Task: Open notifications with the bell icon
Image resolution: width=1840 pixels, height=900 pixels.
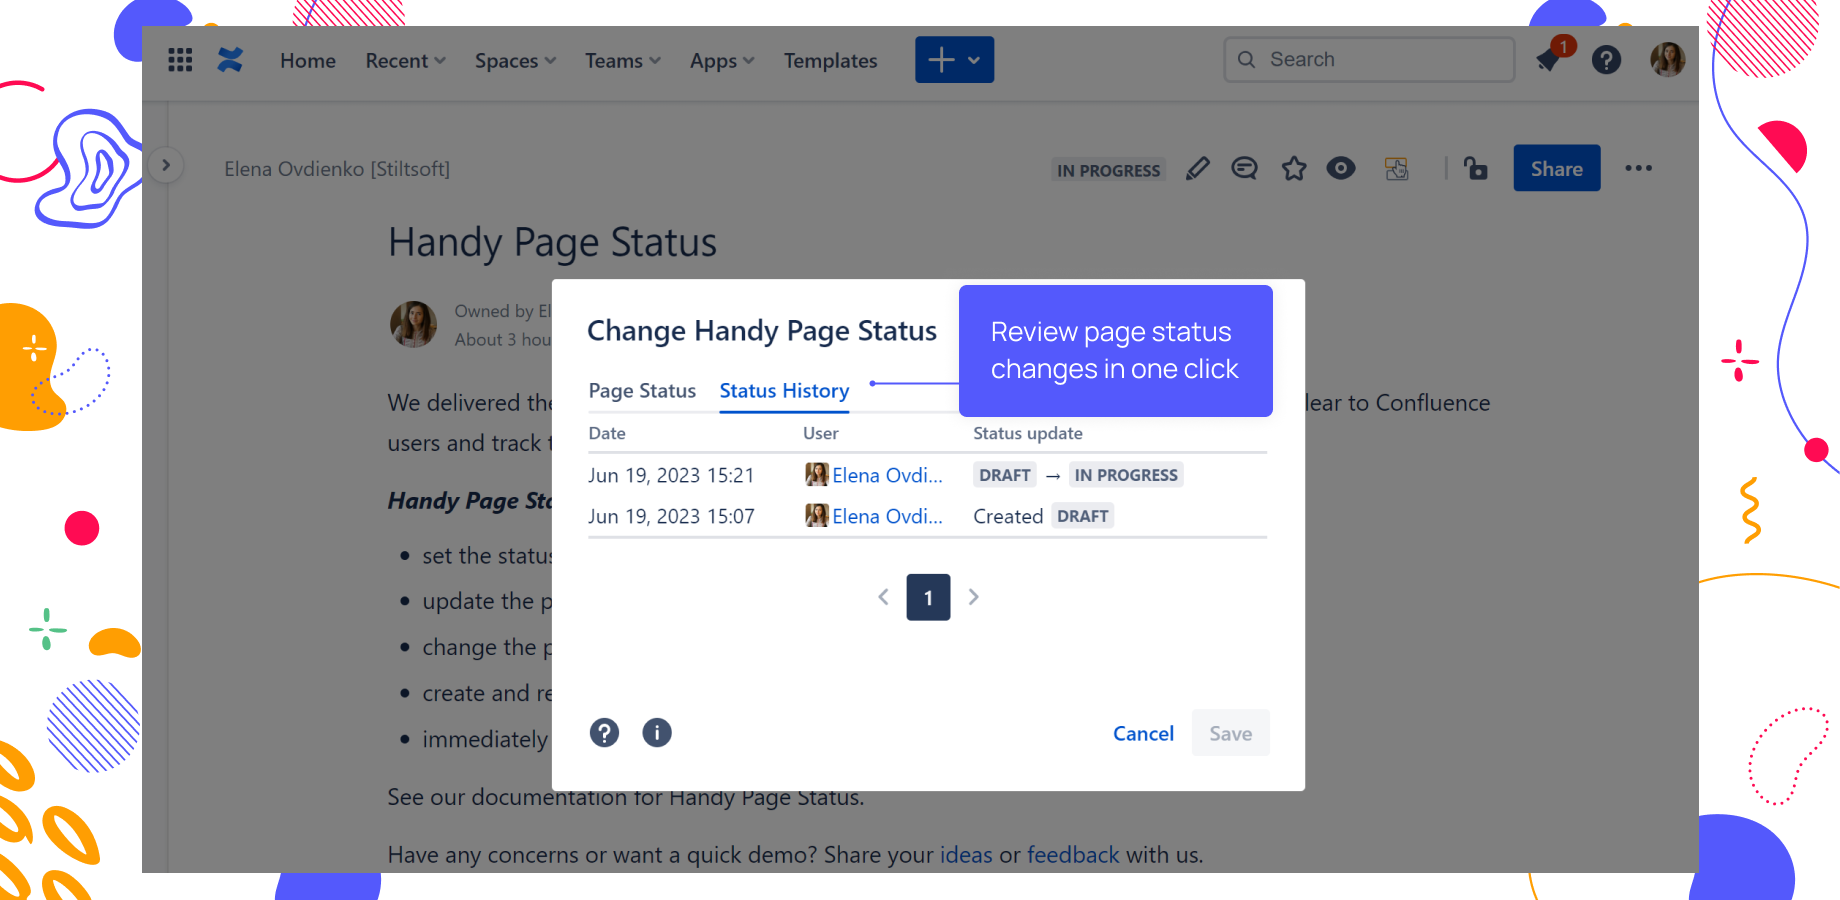Action: click(1550, 60)
